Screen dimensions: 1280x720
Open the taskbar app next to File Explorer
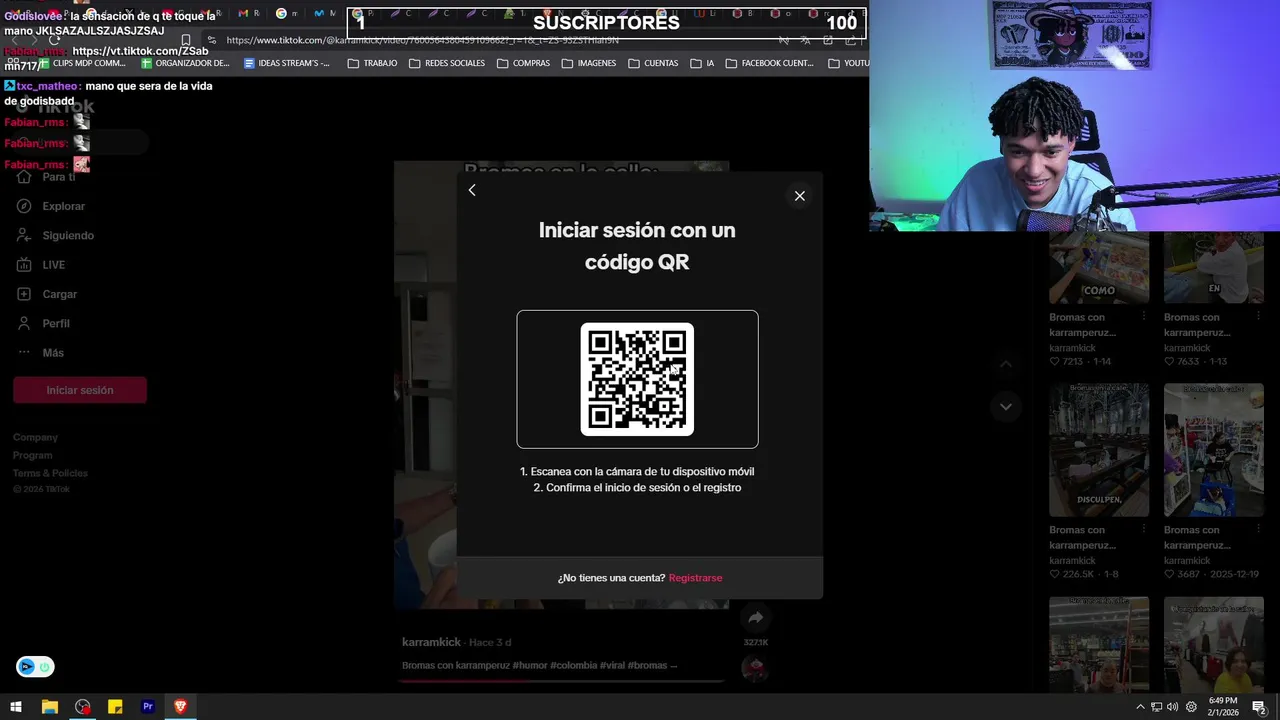[82, 707]
